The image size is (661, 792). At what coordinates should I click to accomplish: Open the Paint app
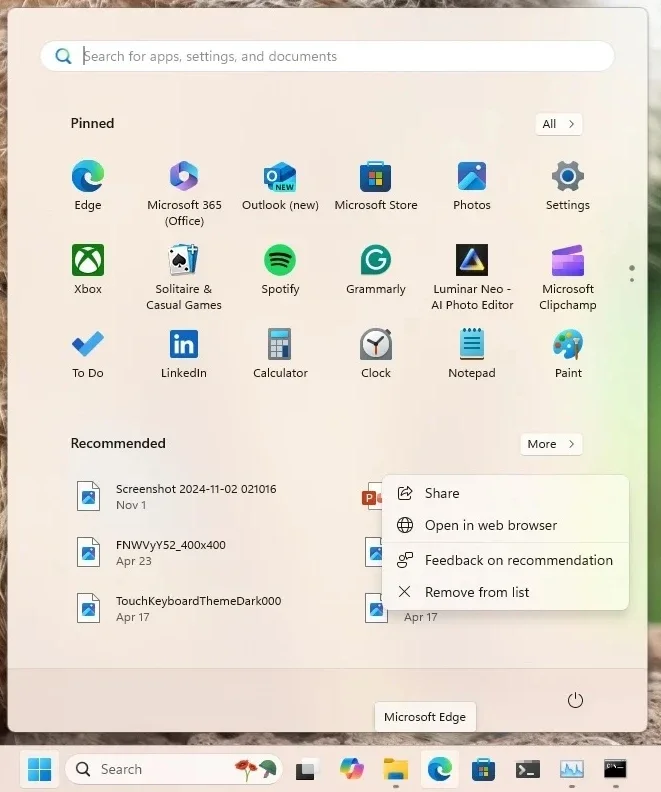[568, 354]
